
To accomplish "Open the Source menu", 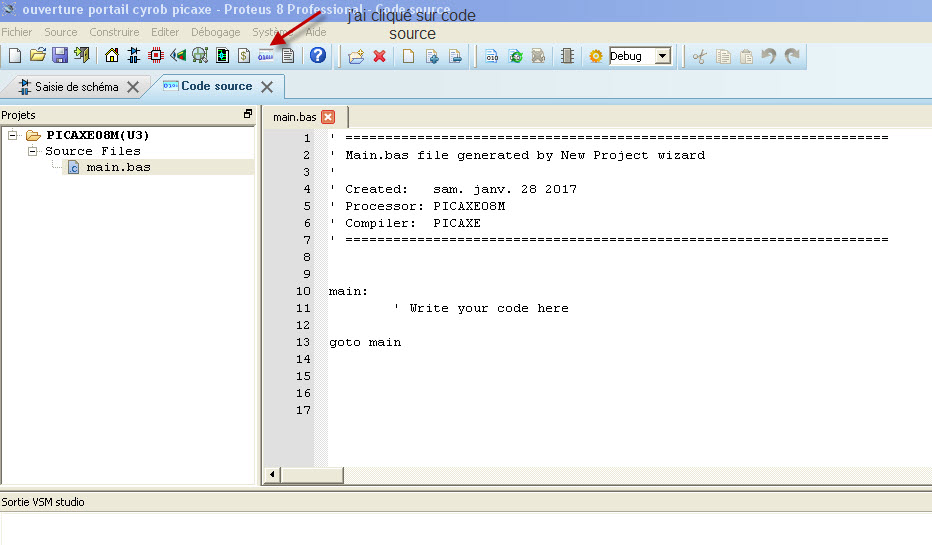I will [61, 32].
